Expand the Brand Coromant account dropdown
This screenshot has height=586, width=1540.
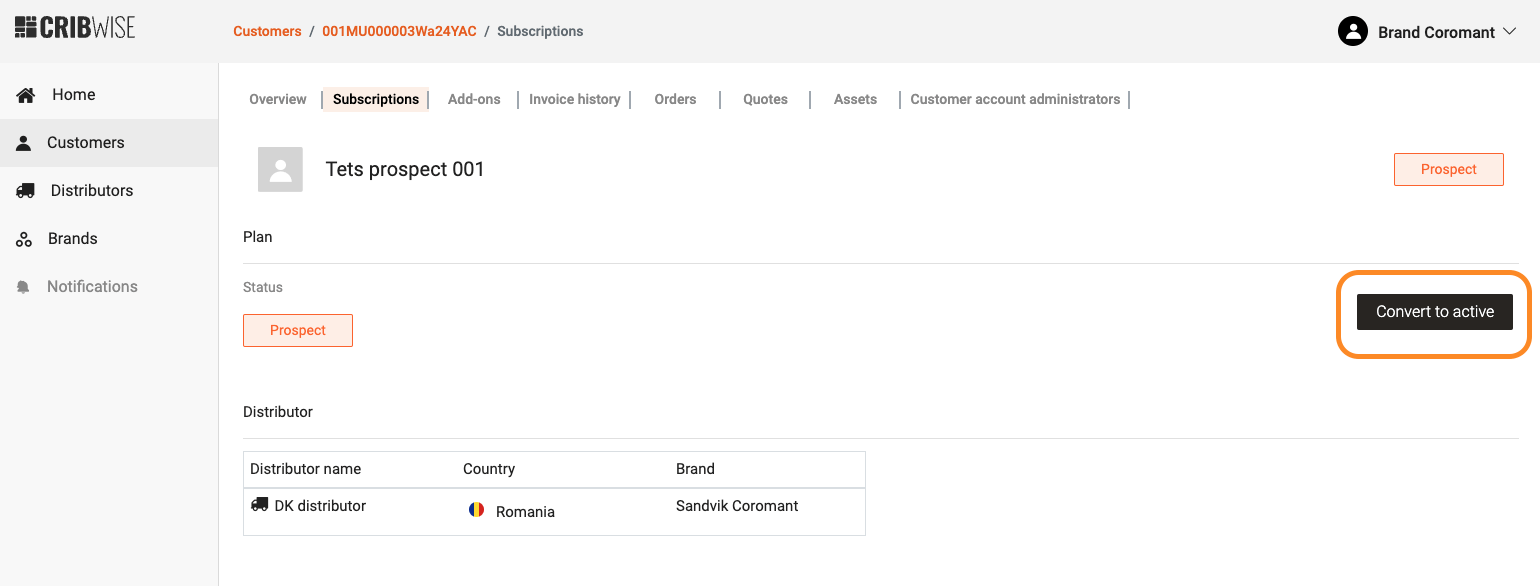[x=1510, y=32]
